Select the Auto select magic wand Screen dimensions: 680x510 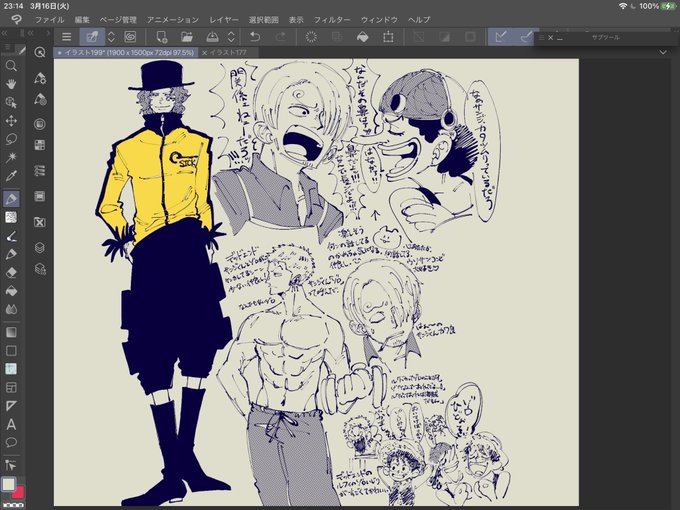coord(11,157)
